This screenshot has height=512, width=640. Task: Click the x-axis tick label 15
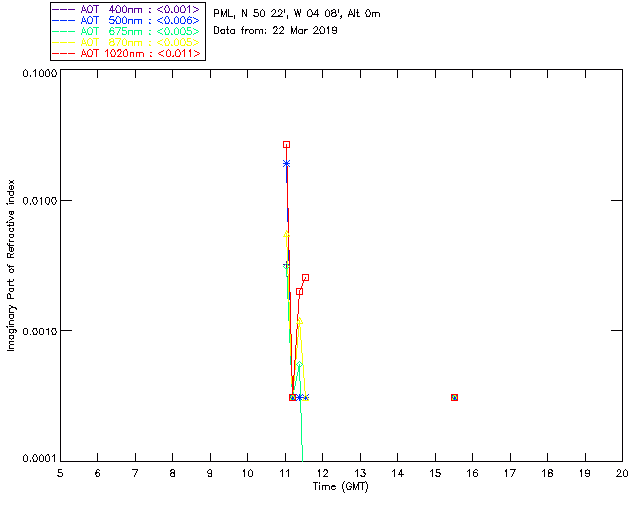coord(435,473)
